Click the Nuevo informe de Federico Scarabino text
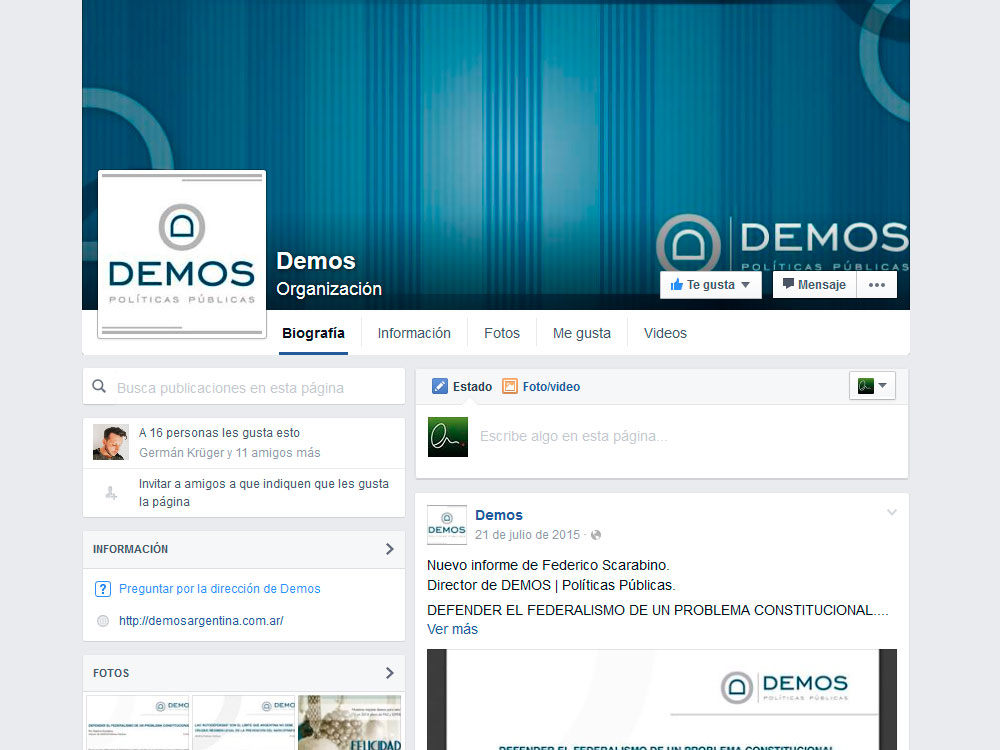The height and width of the screenshot is (750, 1000). pyautogui.click(x=548, y=565)
